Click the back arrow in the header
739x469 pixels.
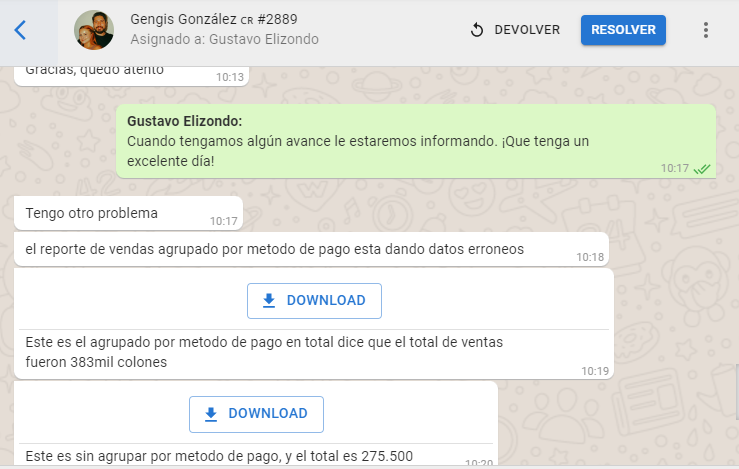tap(20, 30)
